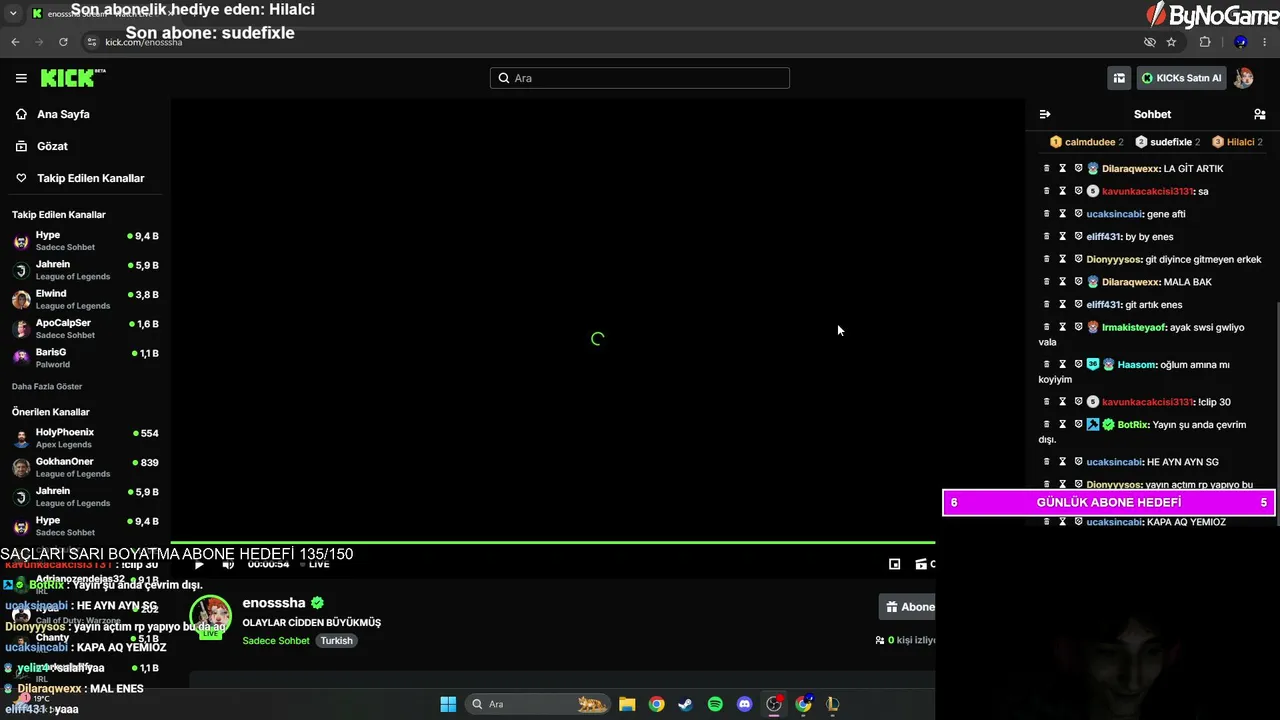Ban Dionyysos on the 'git diyince gitmeyen erkek' message
The height and width of the screenshot is (720, 1280).
coord(1079,259)
